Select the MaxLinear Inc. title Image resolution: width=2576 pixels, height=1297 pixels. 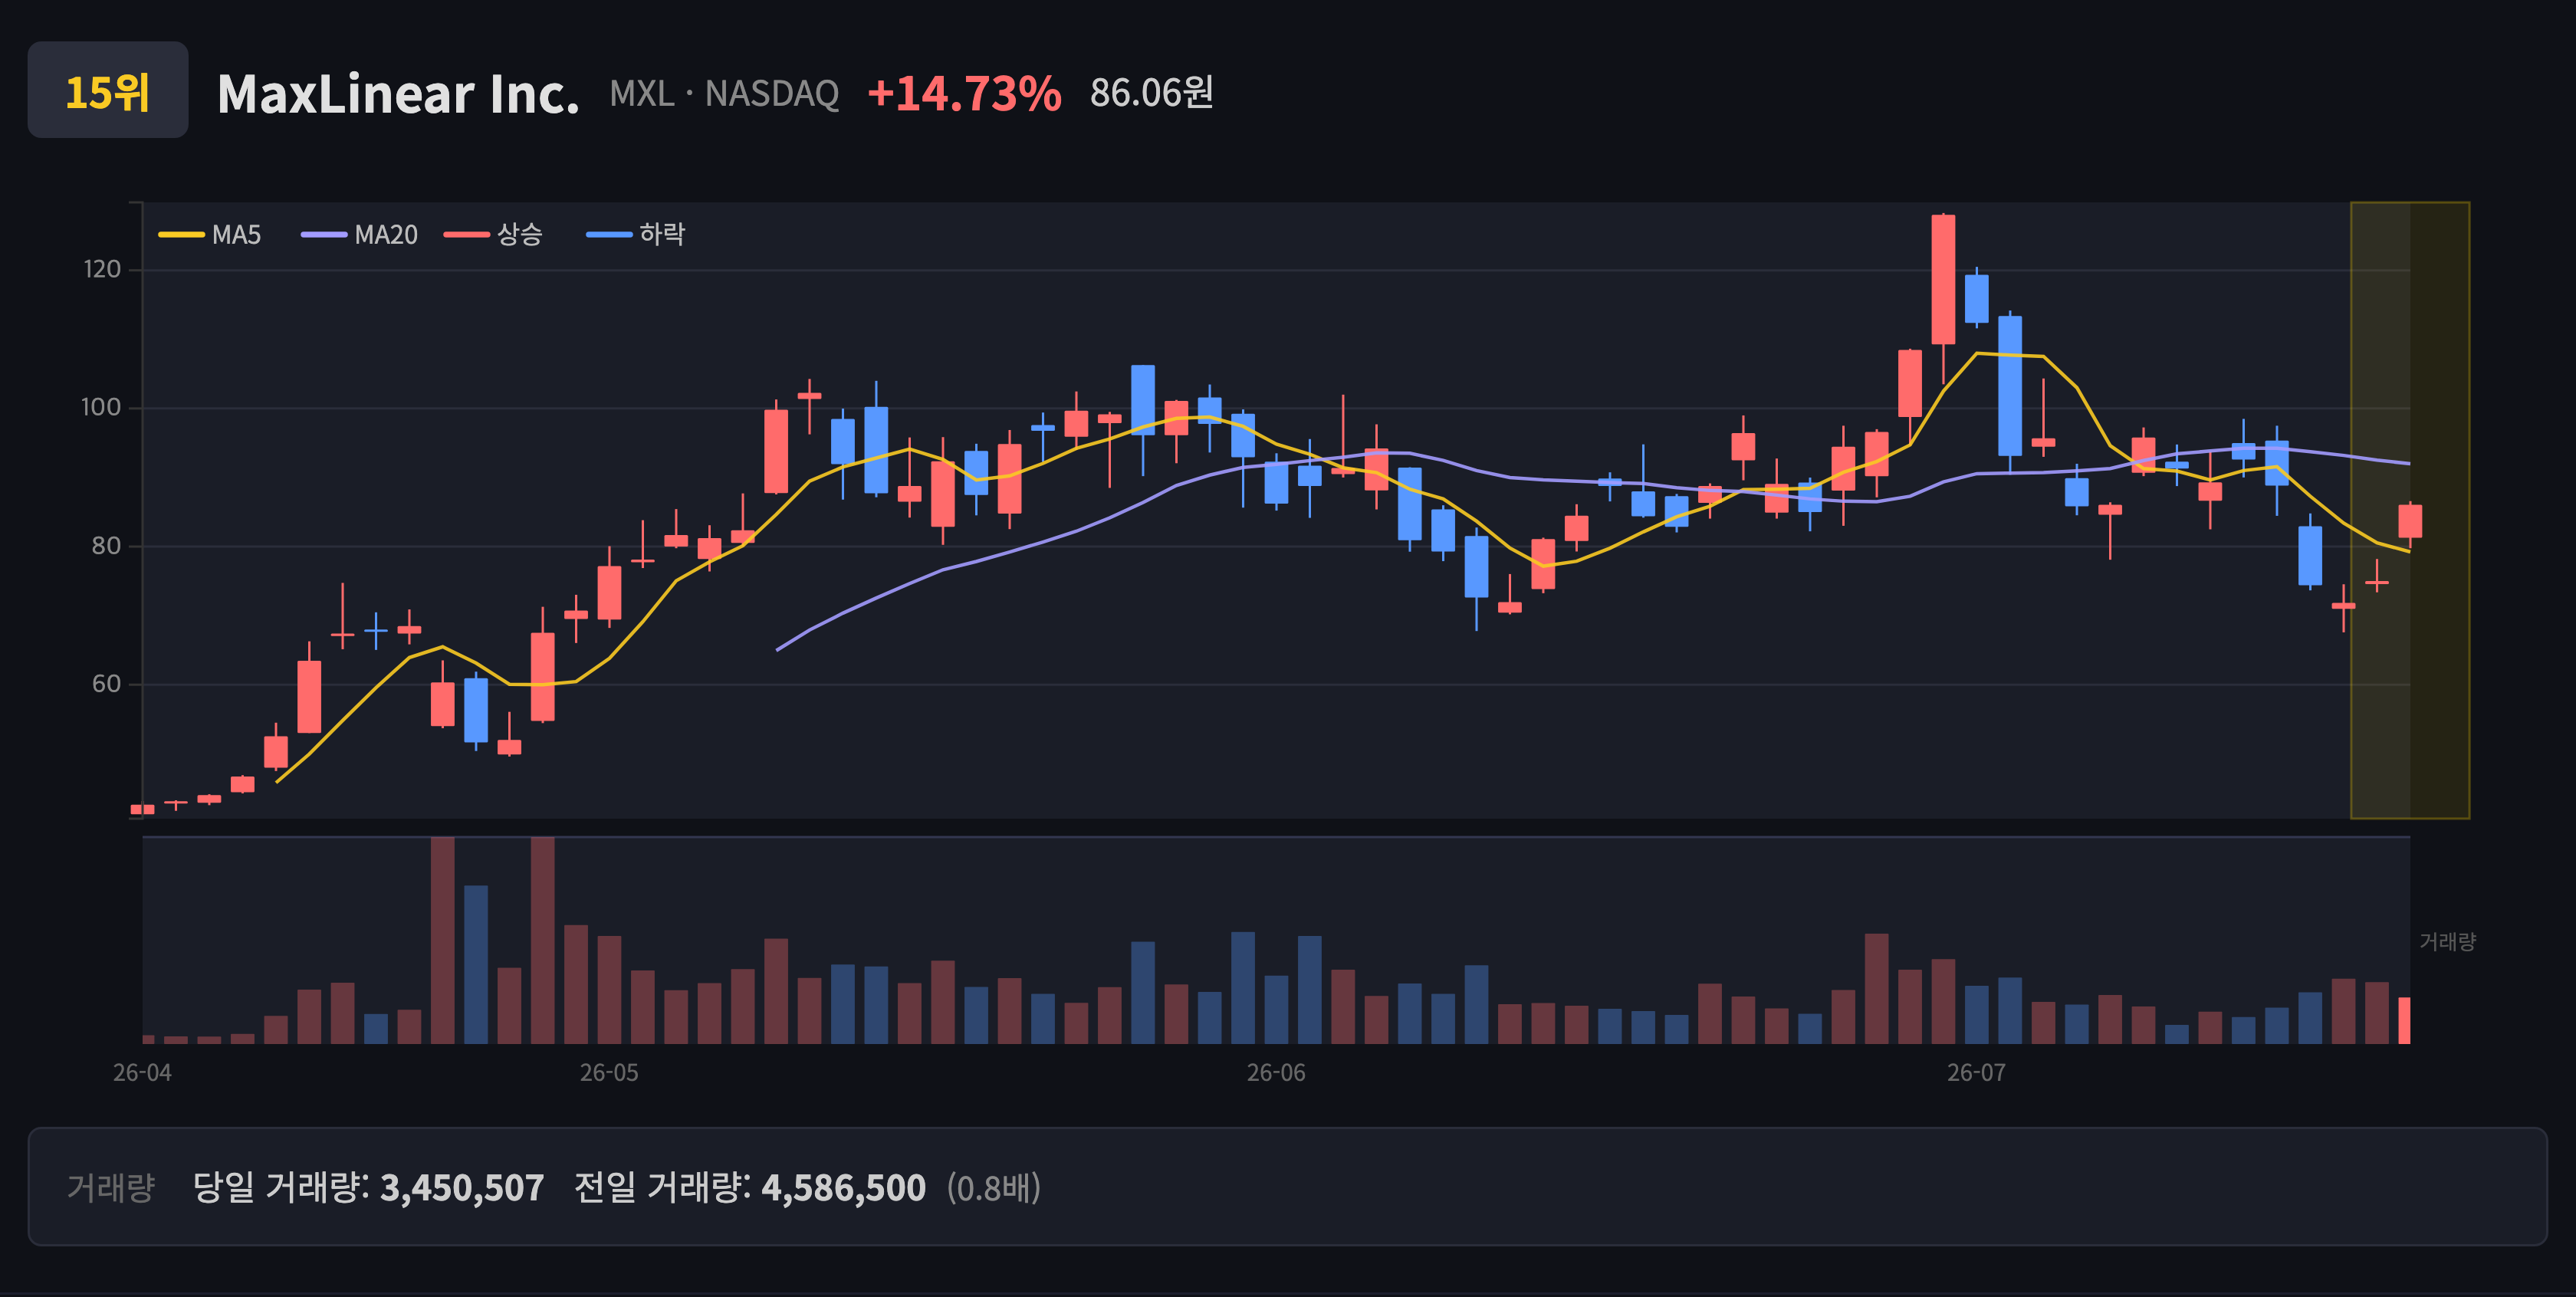(x=398, y=94)
